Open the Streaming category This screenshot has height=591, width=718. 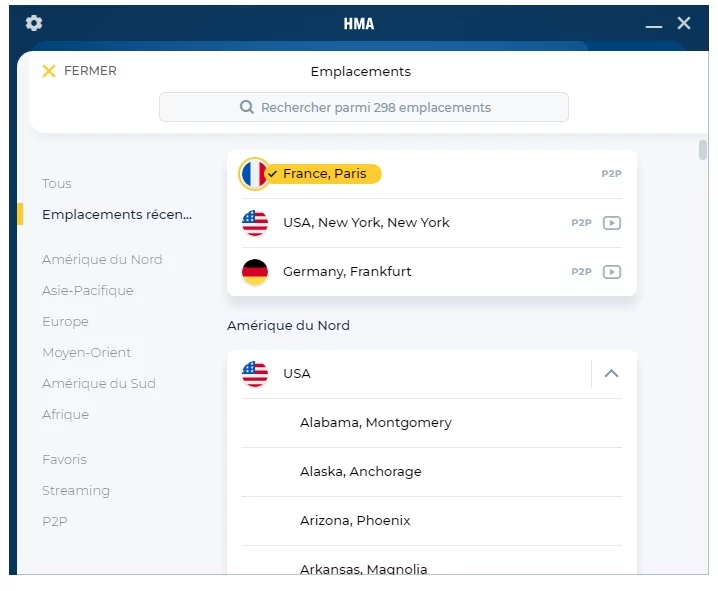[76, 491]
